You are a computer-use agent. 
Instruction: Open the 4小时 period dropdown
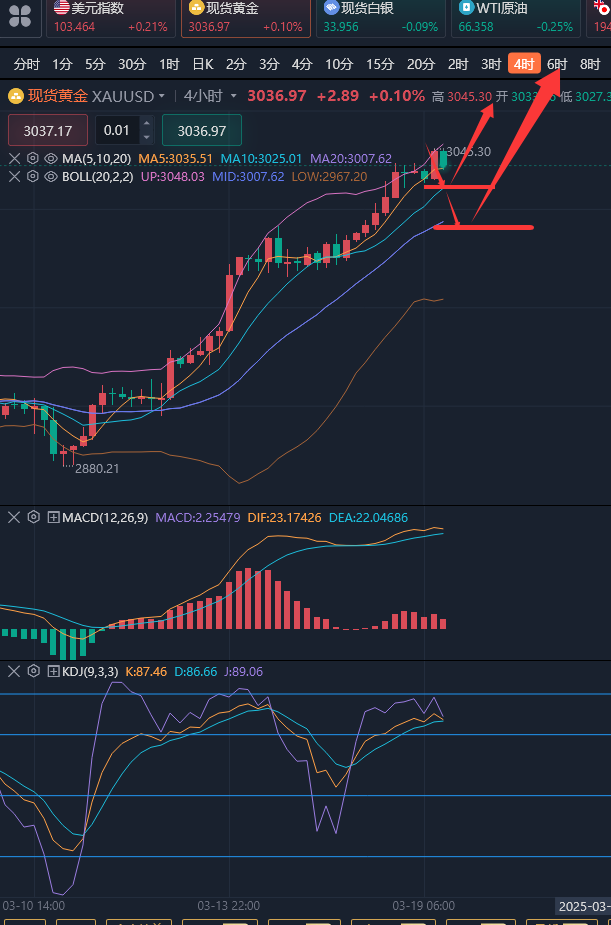click(x=211, y=96)
